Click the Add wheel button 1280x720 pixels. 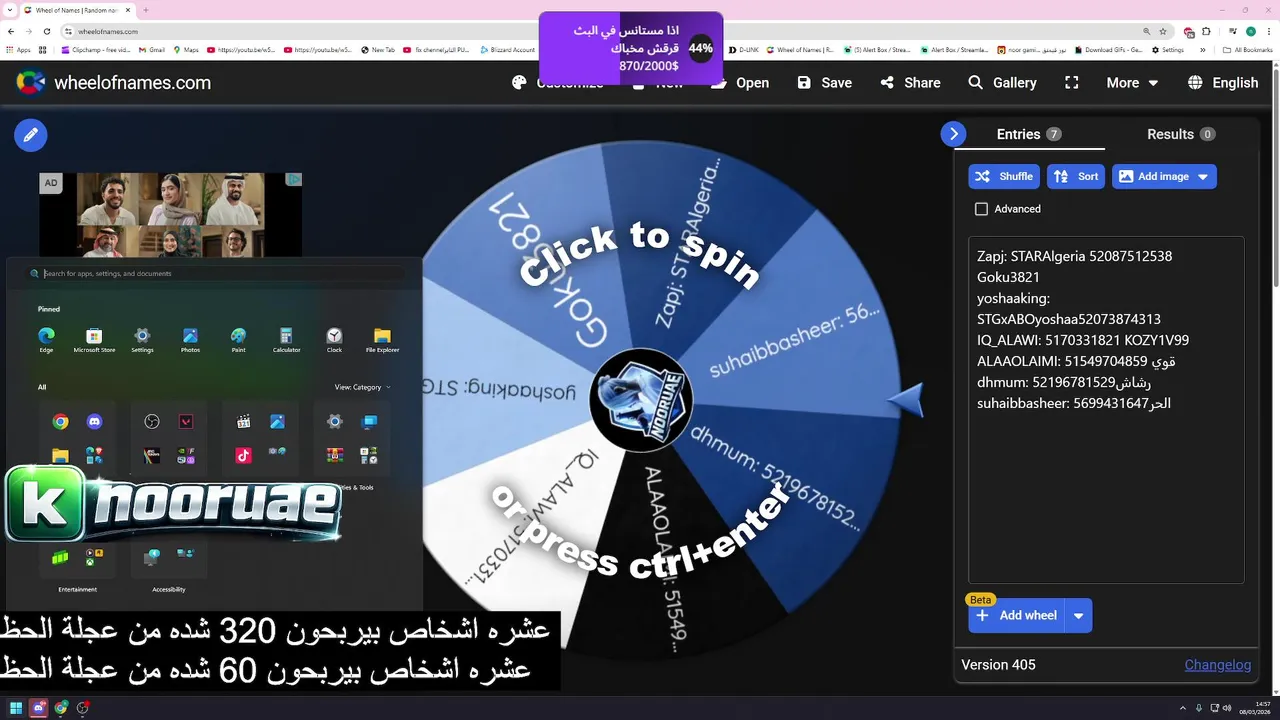pos(1017,615)
